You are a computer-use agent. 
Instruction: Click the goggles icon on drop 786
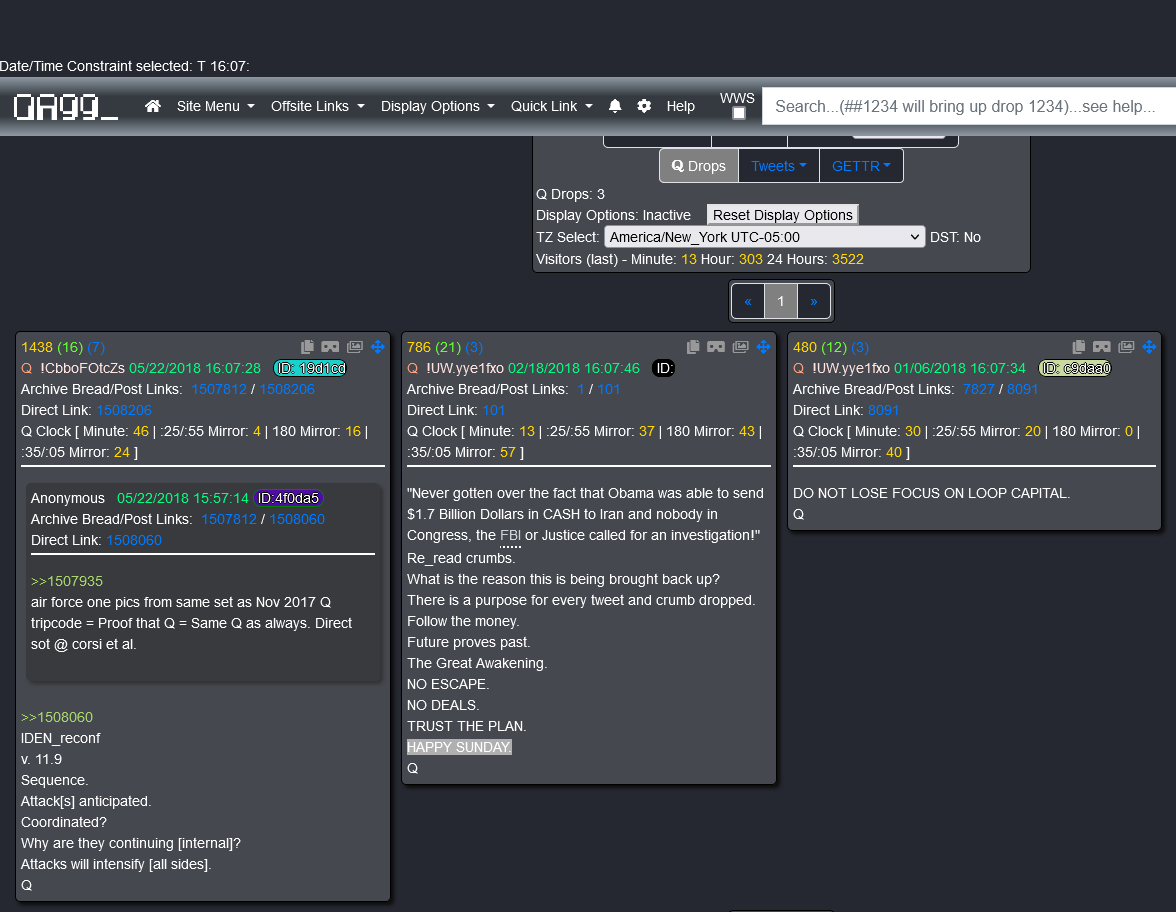click(716, 346)
